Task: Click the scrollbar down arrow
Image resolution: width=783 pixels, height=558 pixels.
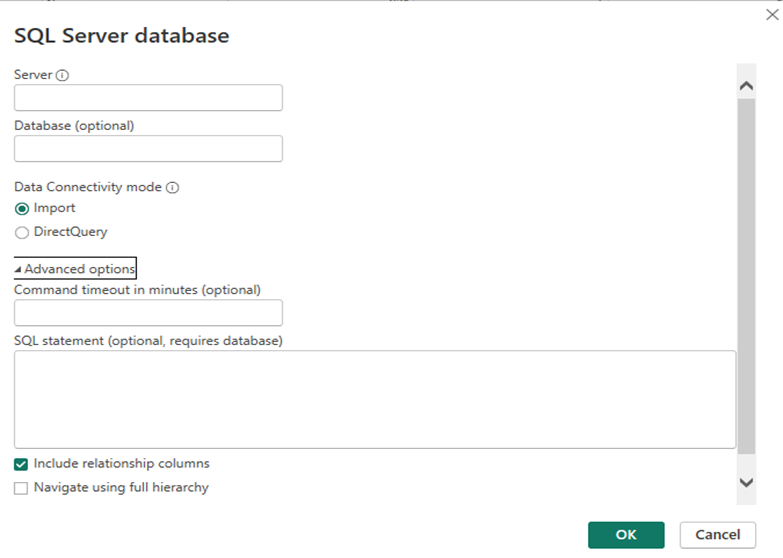Action: (746, 483)
